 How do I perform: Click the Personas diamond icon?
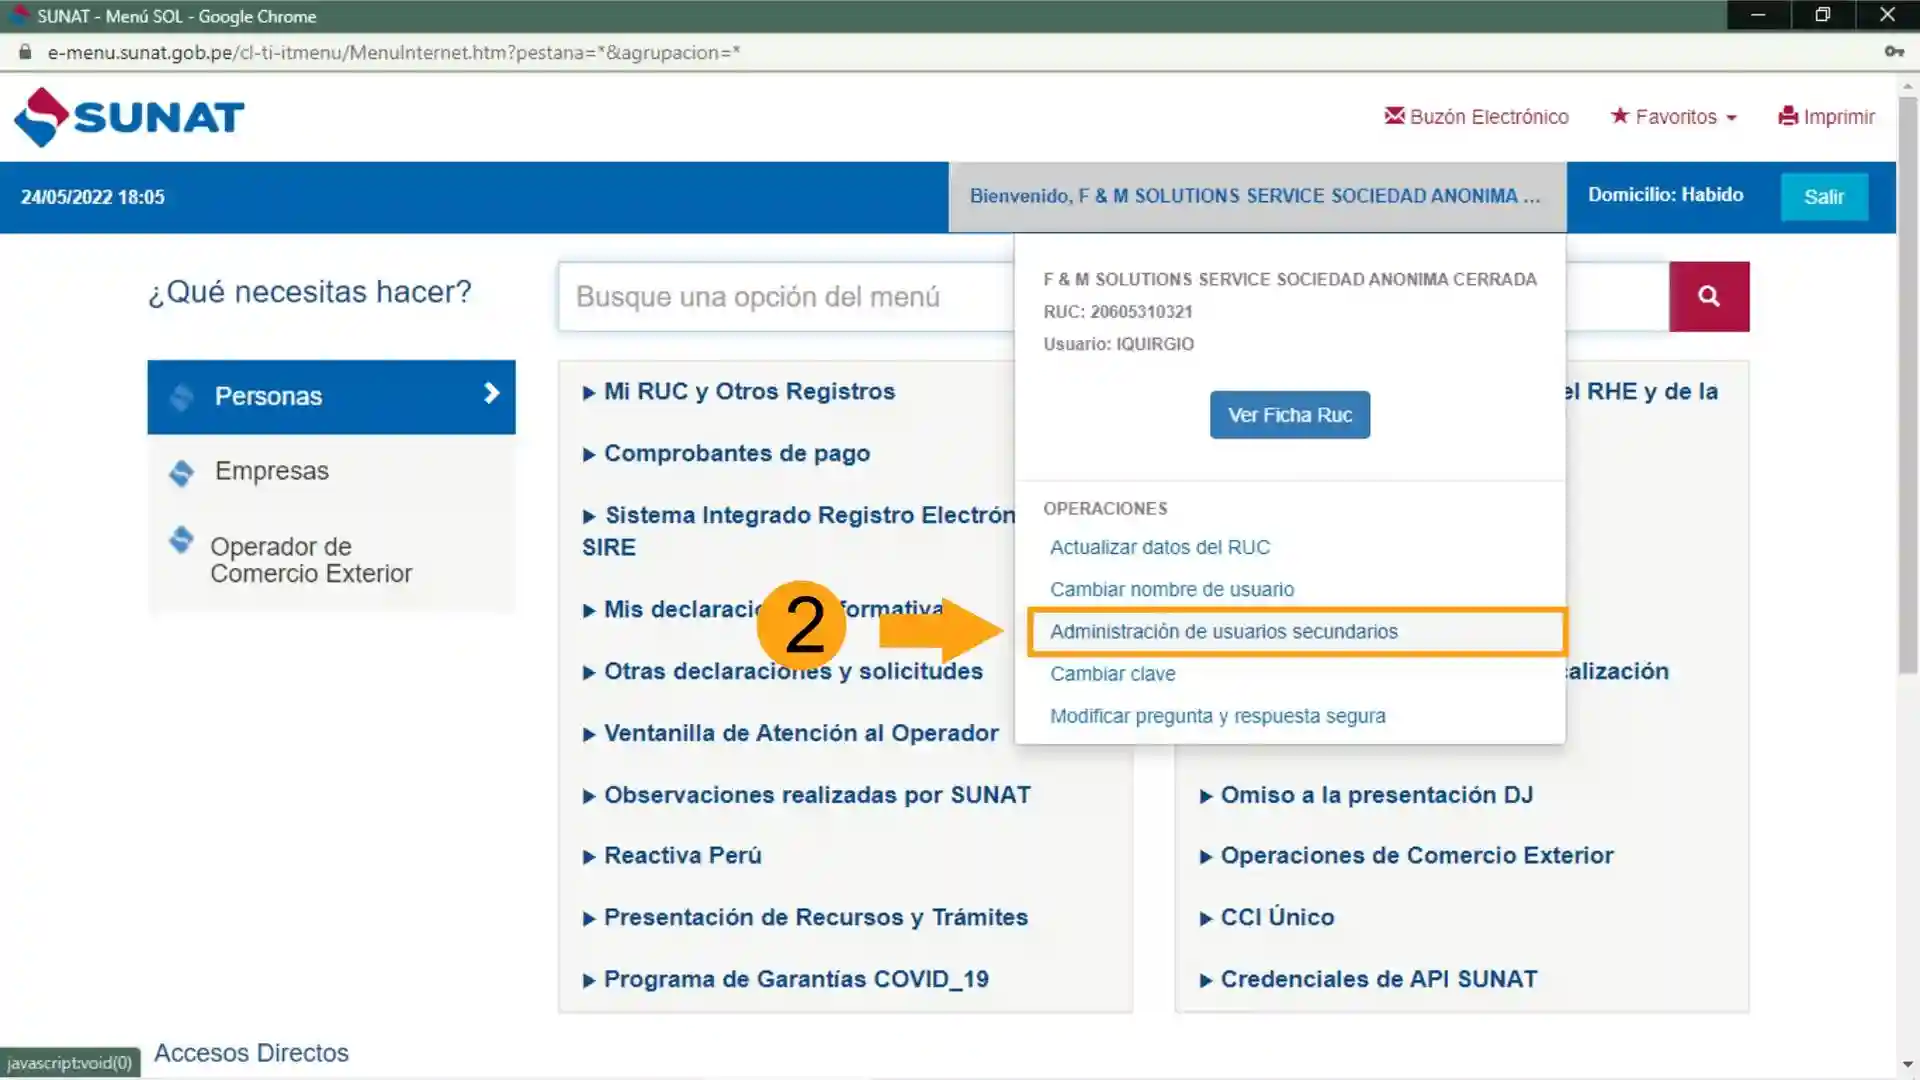tap(182, 397)
